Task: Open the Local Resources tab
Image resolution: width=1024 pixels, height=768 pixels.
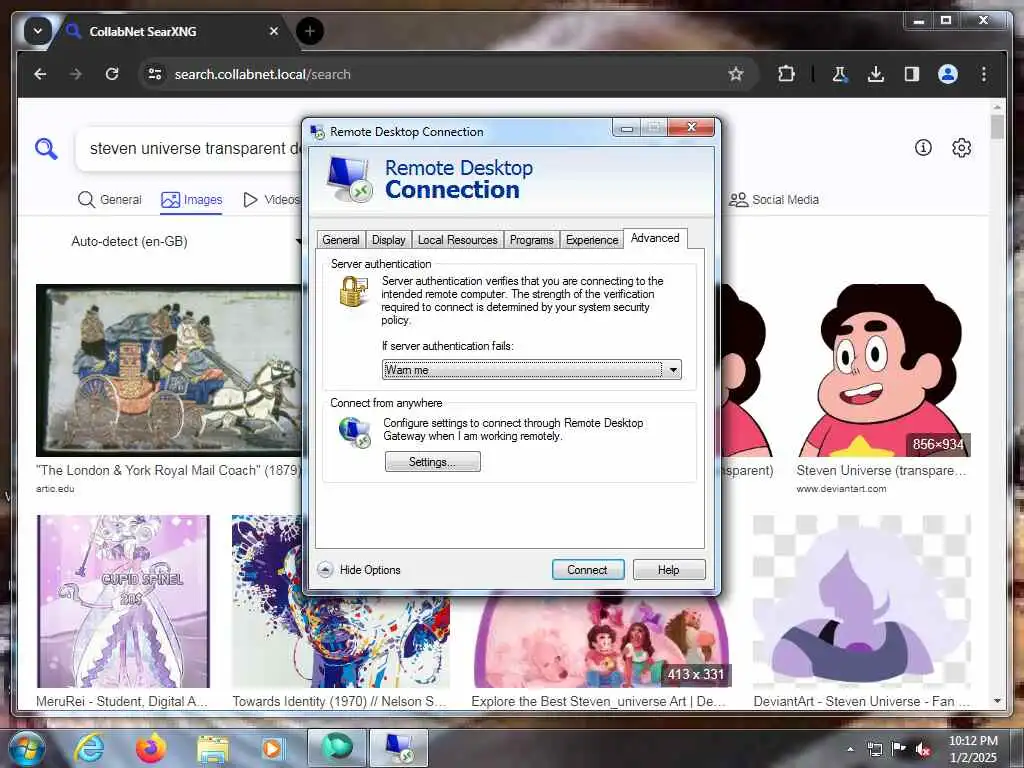Action: point(457,240)
